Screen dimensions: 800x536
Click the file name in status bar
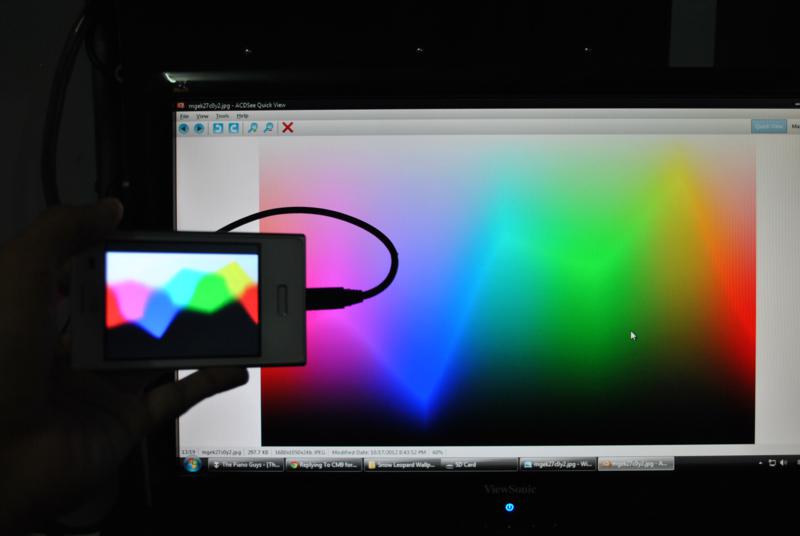220,452
